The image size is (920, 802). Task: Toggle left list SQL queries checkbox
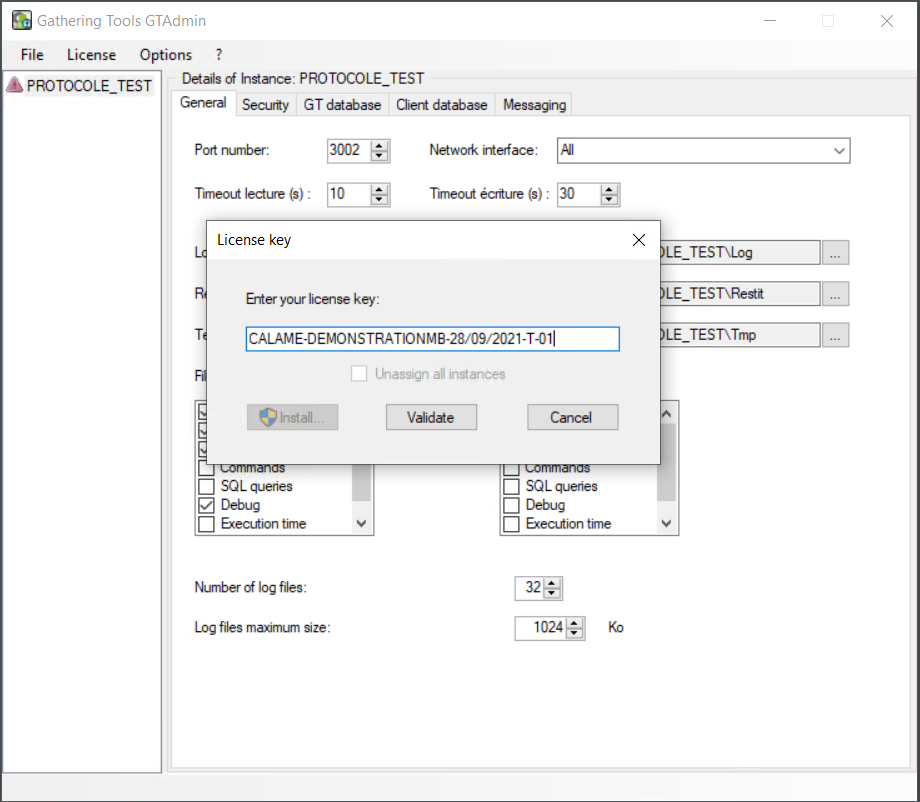coord(206,486)
